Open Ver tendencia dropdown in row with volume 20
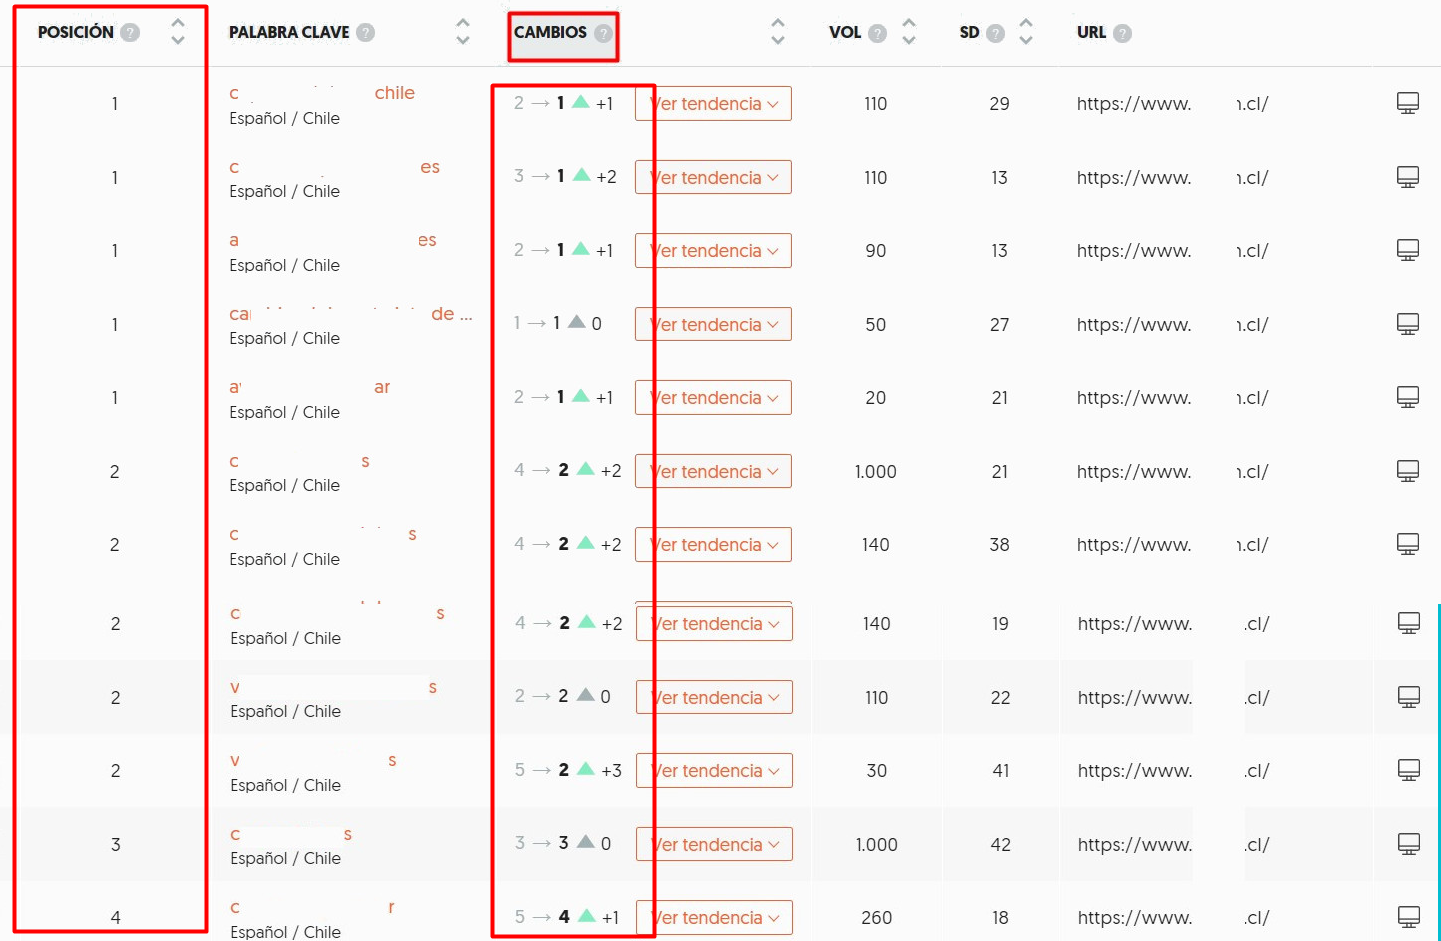 click(713, 397)
